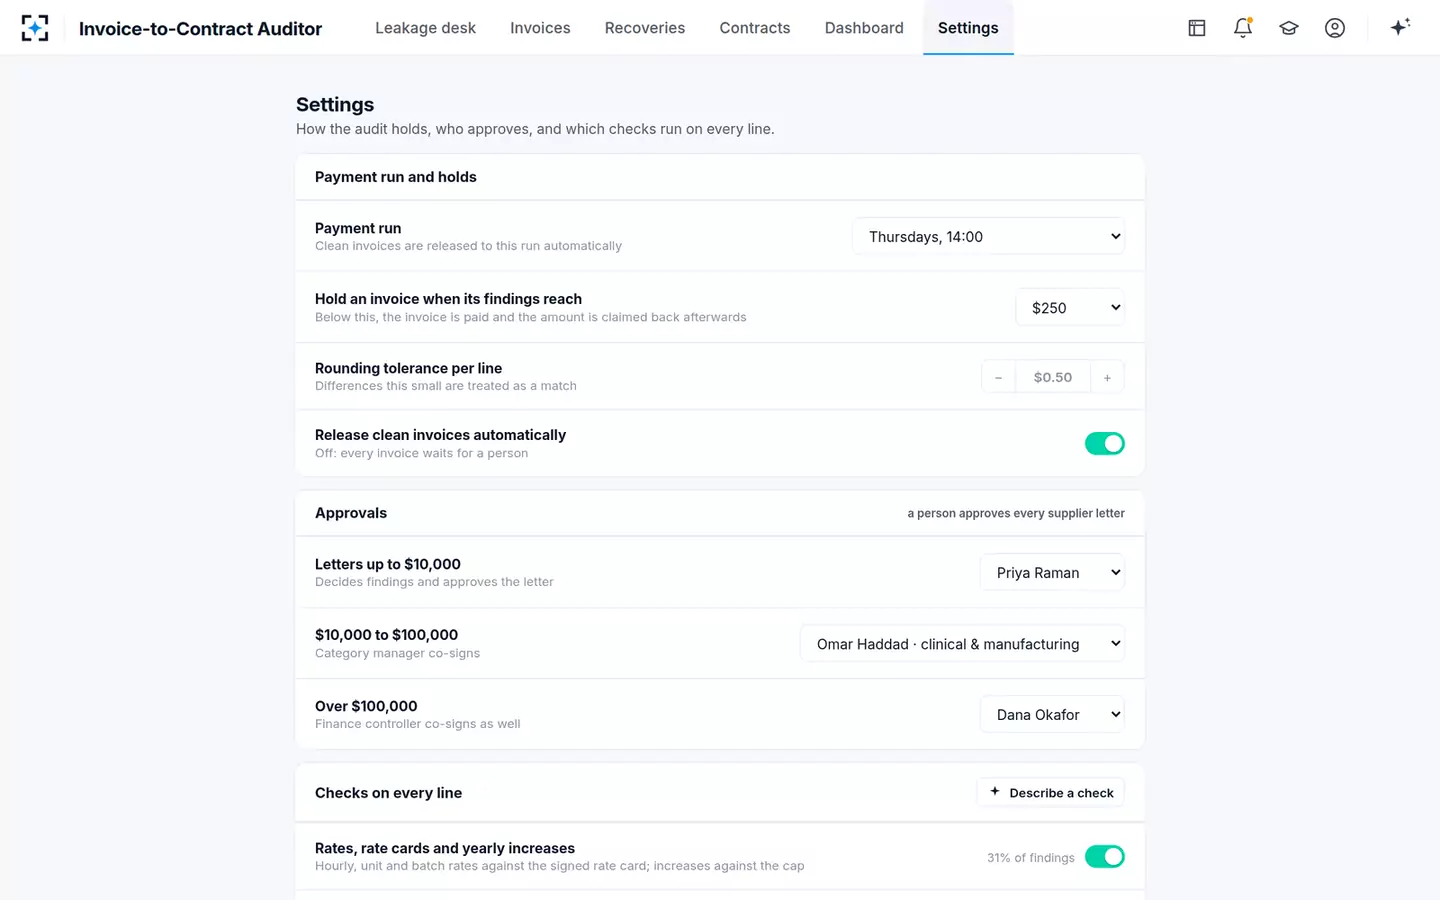Open the notifications bell

pos(1243,28)
